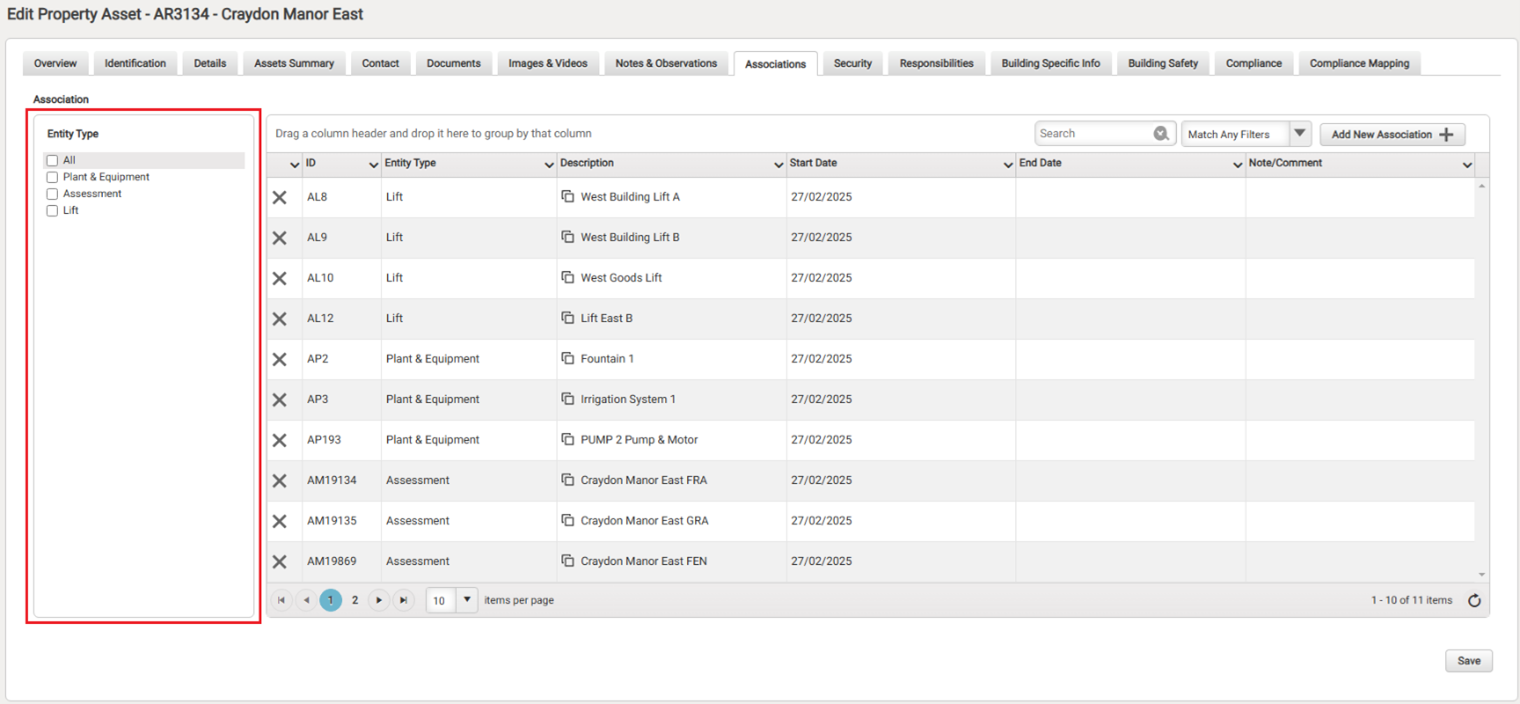Click the icon beside Craydon Manor East FRA
The width and height of the screenshot is (1520, 704).
[x=568, y=480]
